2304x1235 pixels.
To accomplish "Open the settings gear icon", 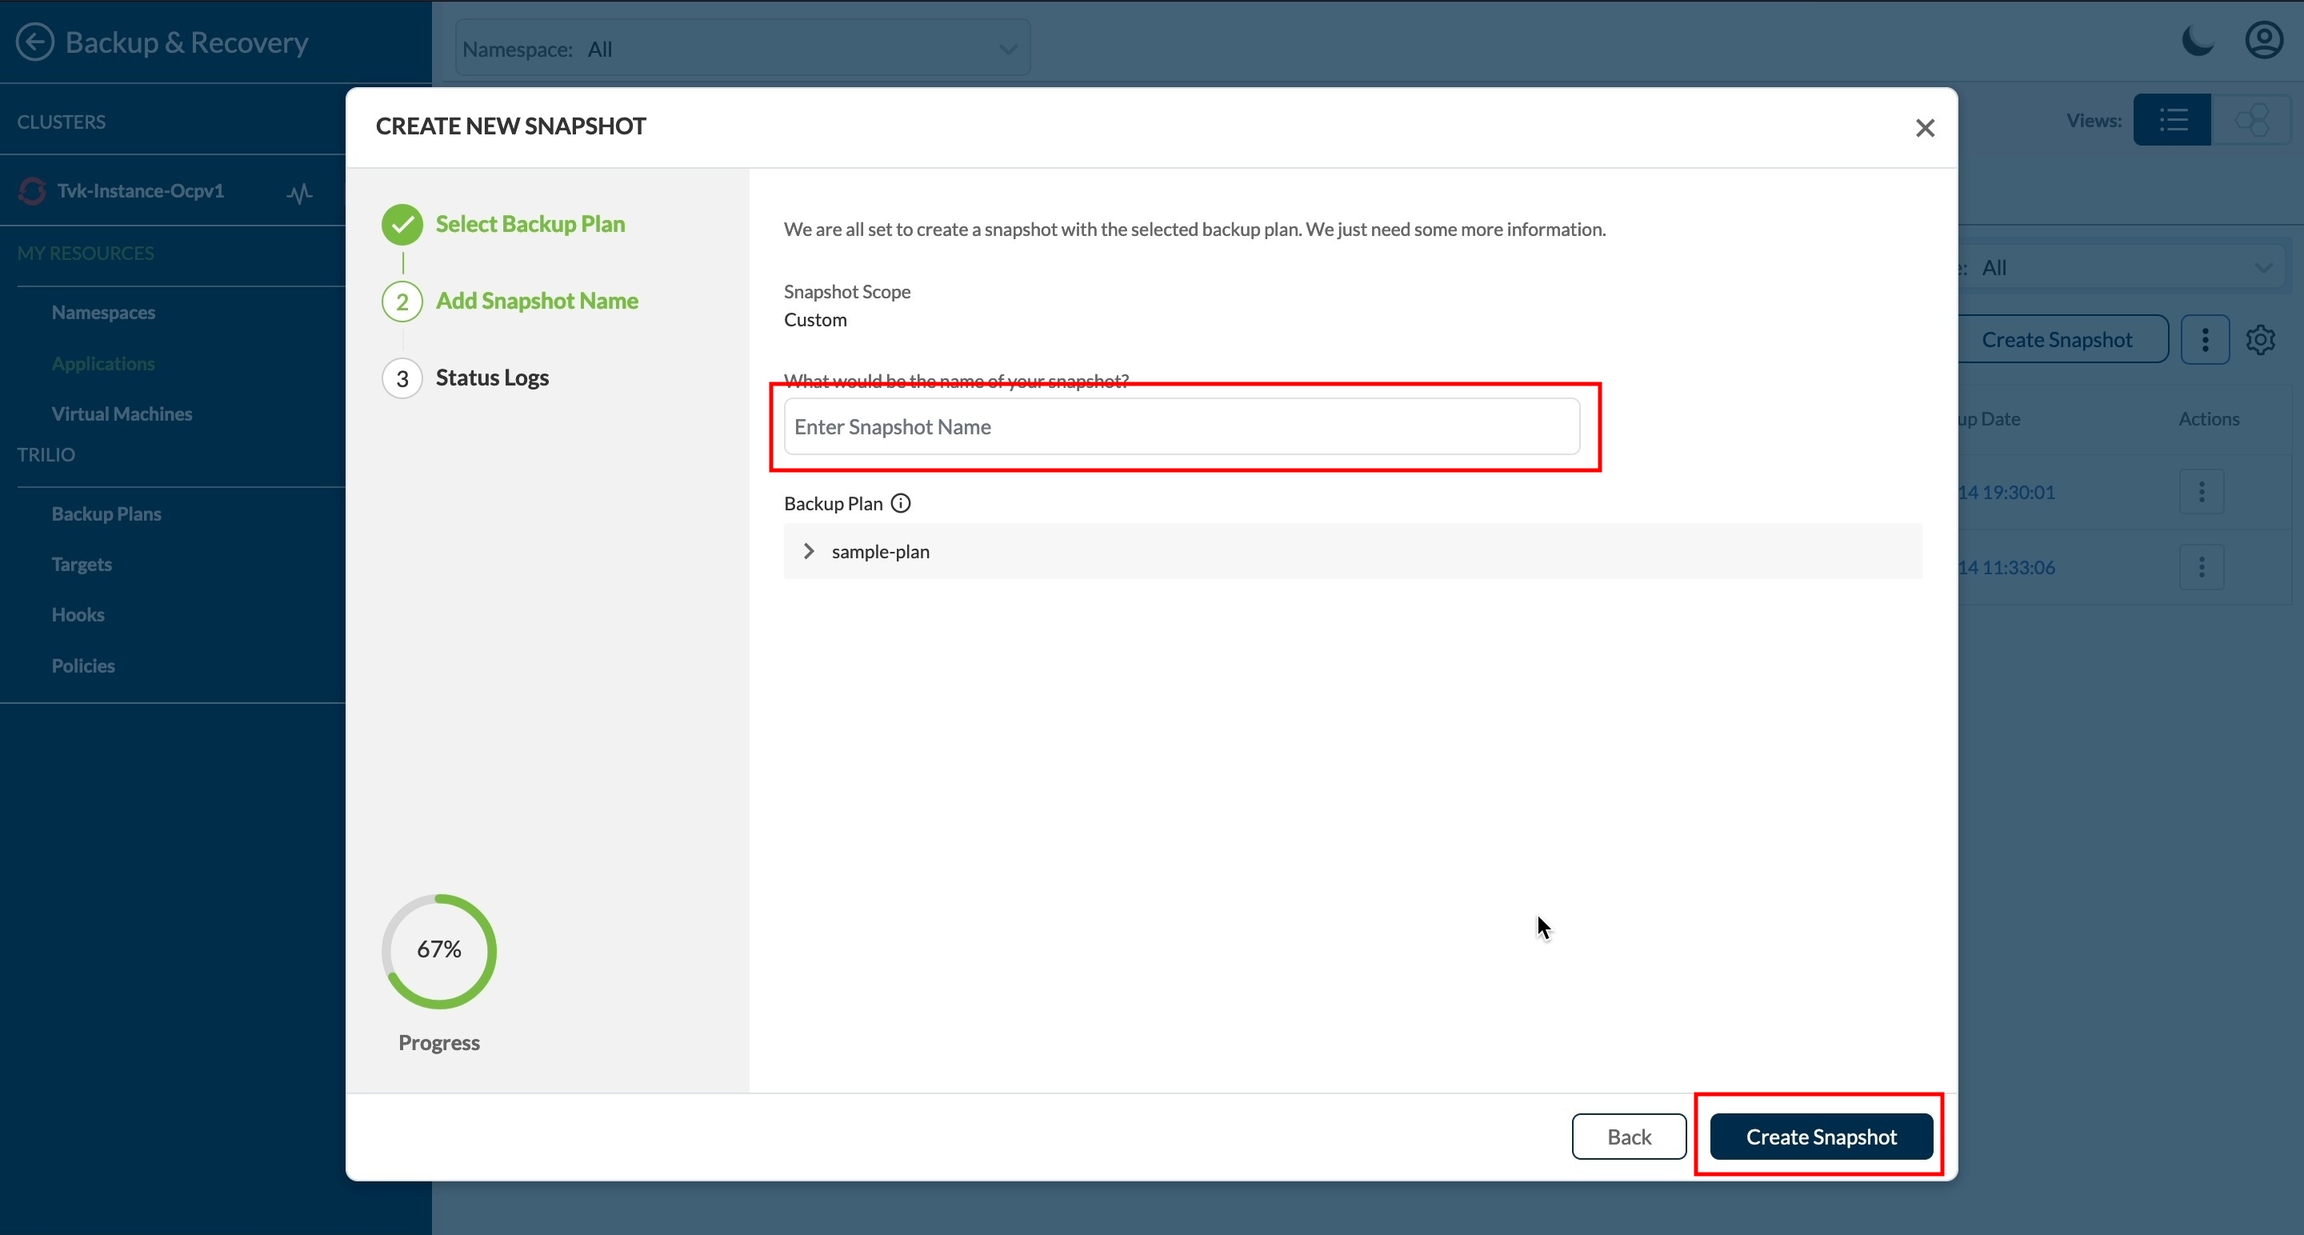I will (x=2260, y=340).
